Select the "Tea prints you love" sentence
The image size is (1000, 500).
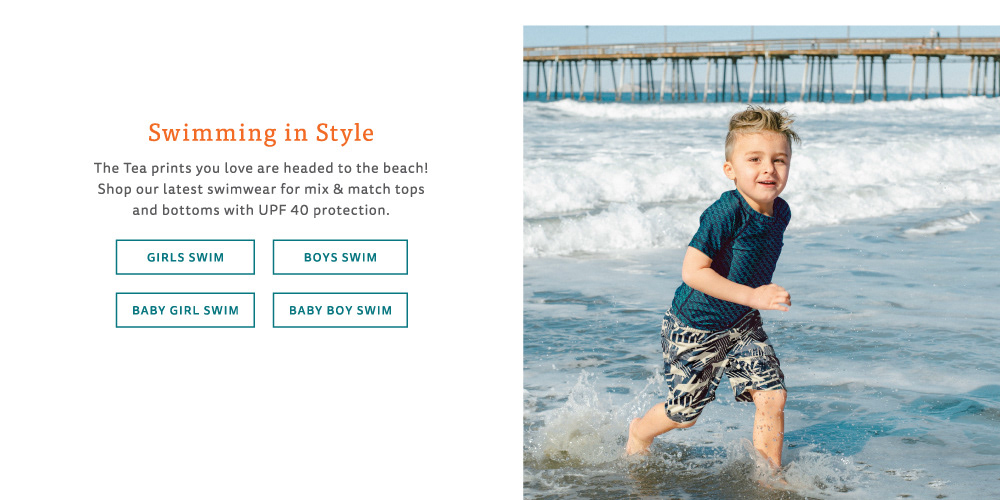(261, 168)
